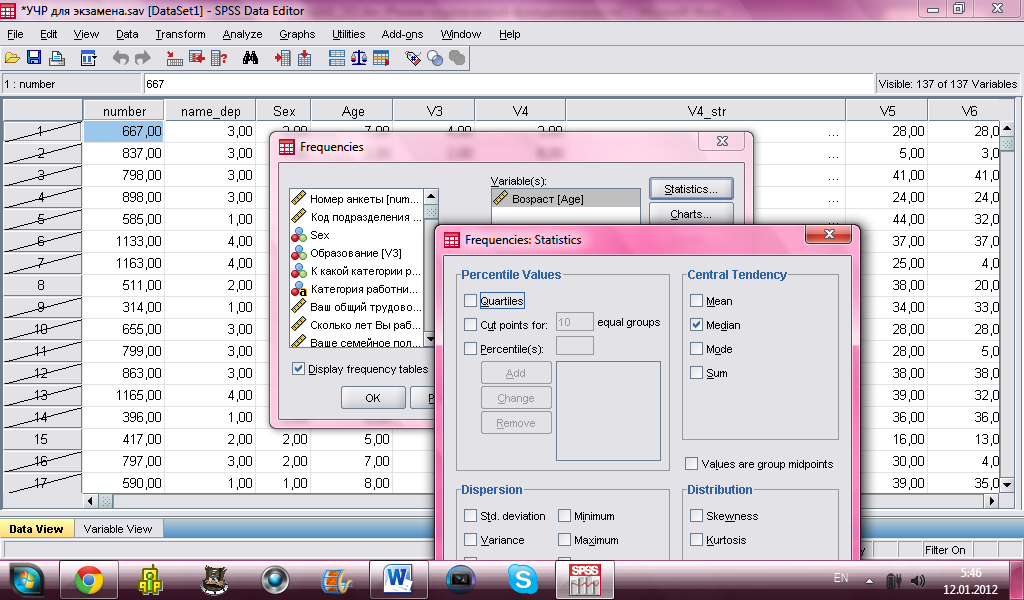This screenshot has height=600, width=1024.
Task: Click the Insert Variable toolbar icon
Action: [304, 58]
